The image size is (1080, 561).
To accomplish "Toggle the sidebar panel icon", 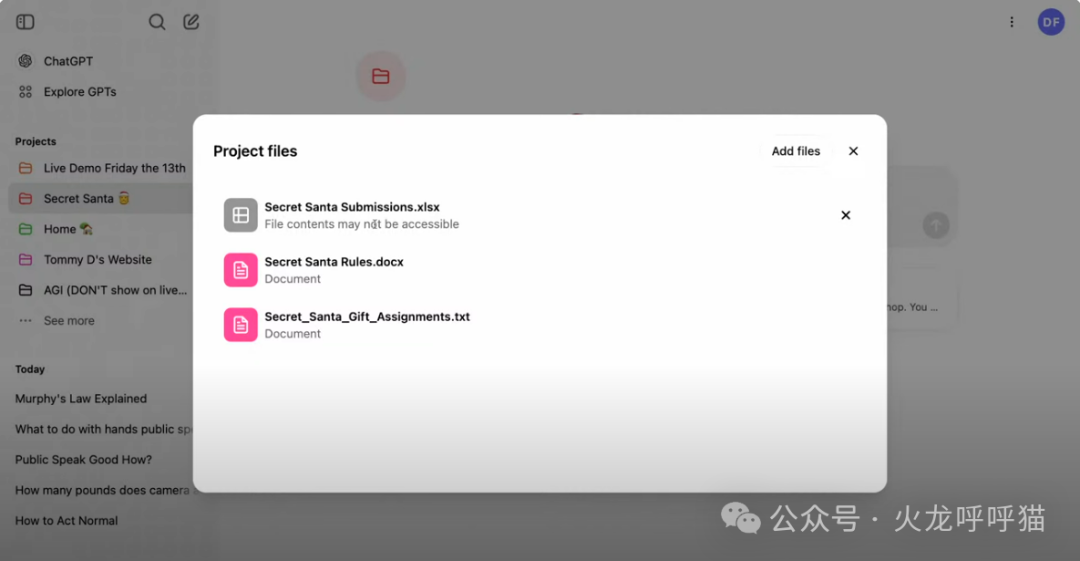I will [x=25, y=22].
